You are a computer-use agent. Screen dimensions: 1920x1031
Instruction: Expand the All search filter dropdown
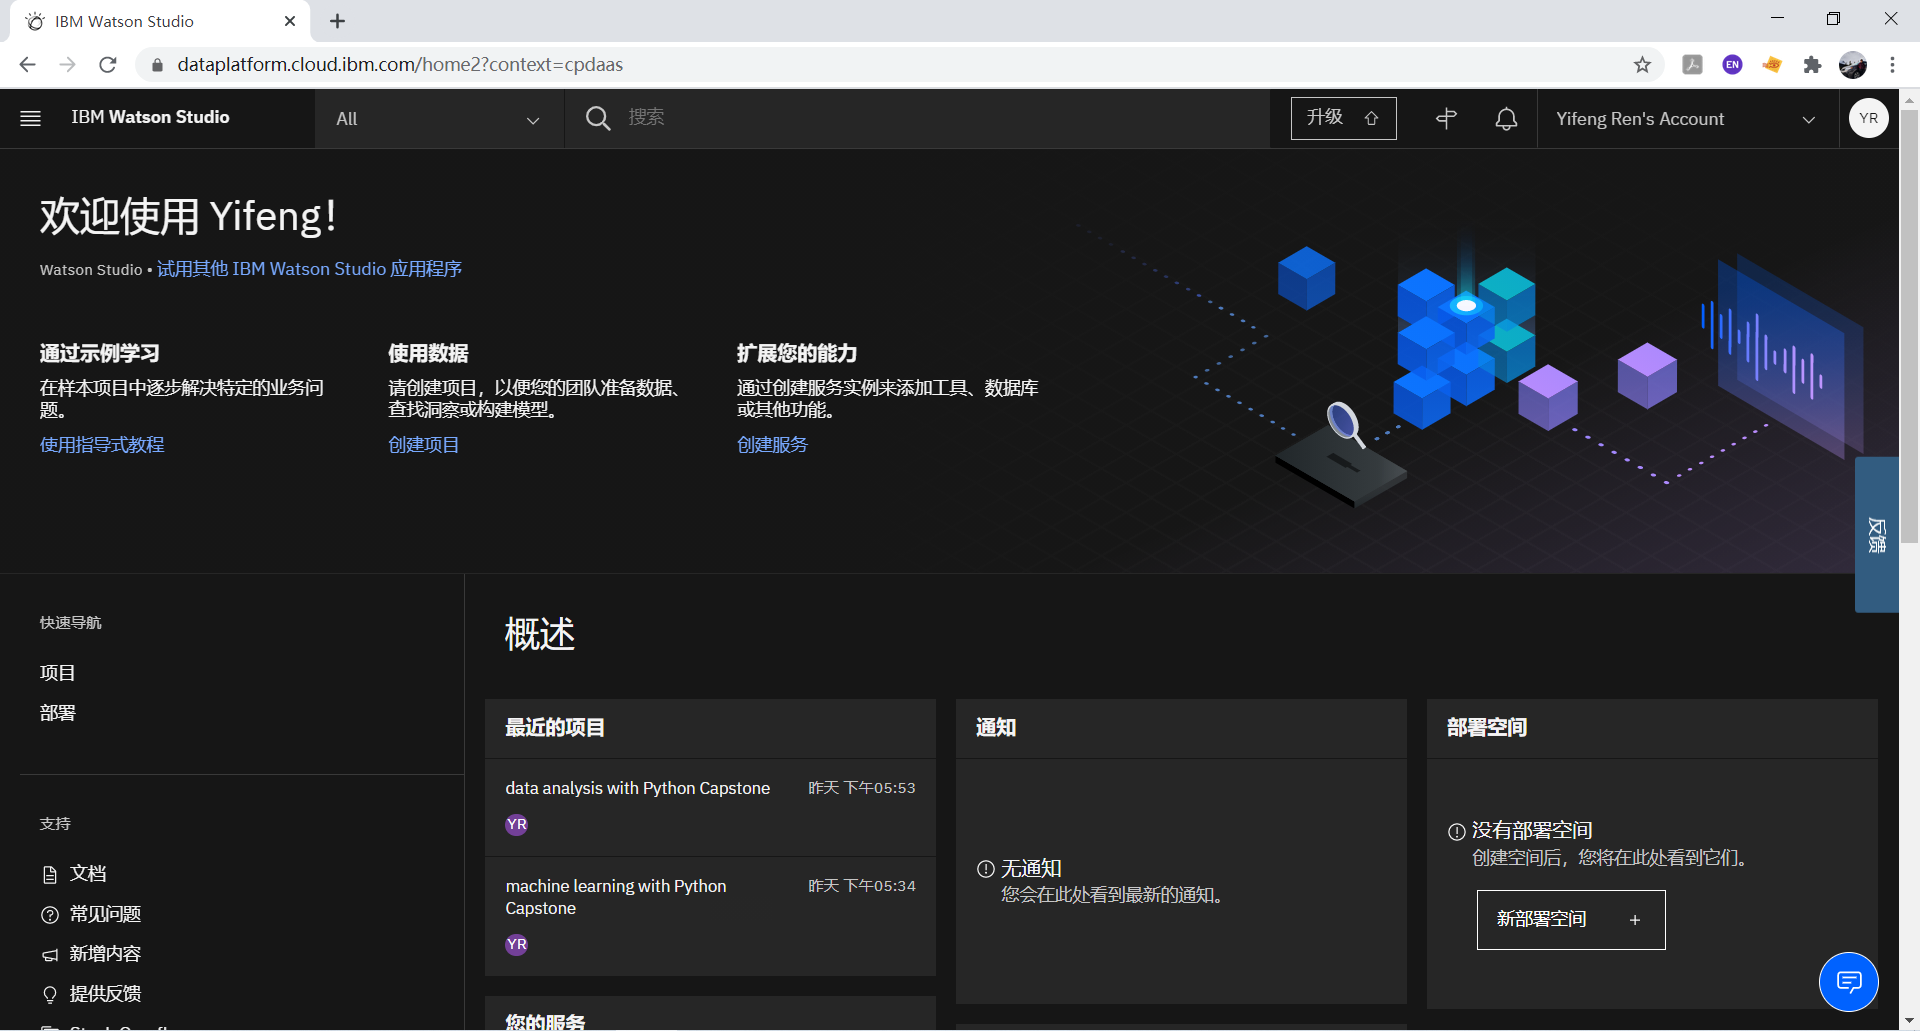(x=439, y=119)
